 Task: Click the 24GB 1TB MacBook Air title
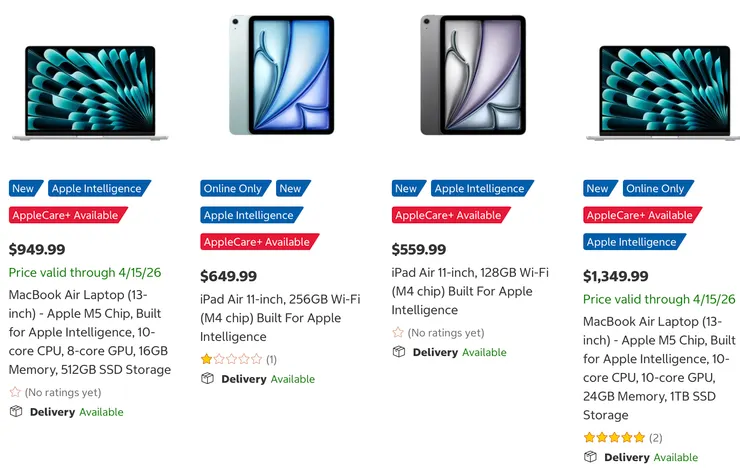click(x=659, y=368)
